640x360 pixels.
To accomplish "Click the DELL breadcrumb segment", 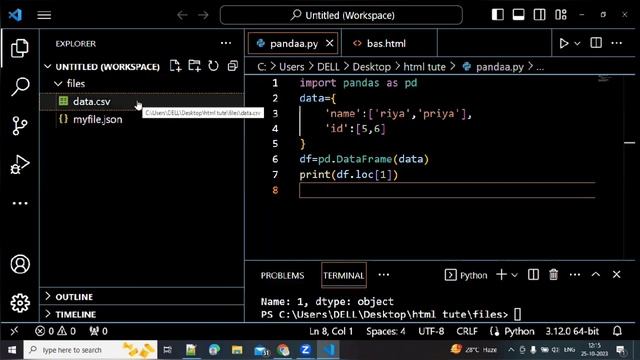I will click(x=328, y=67).
